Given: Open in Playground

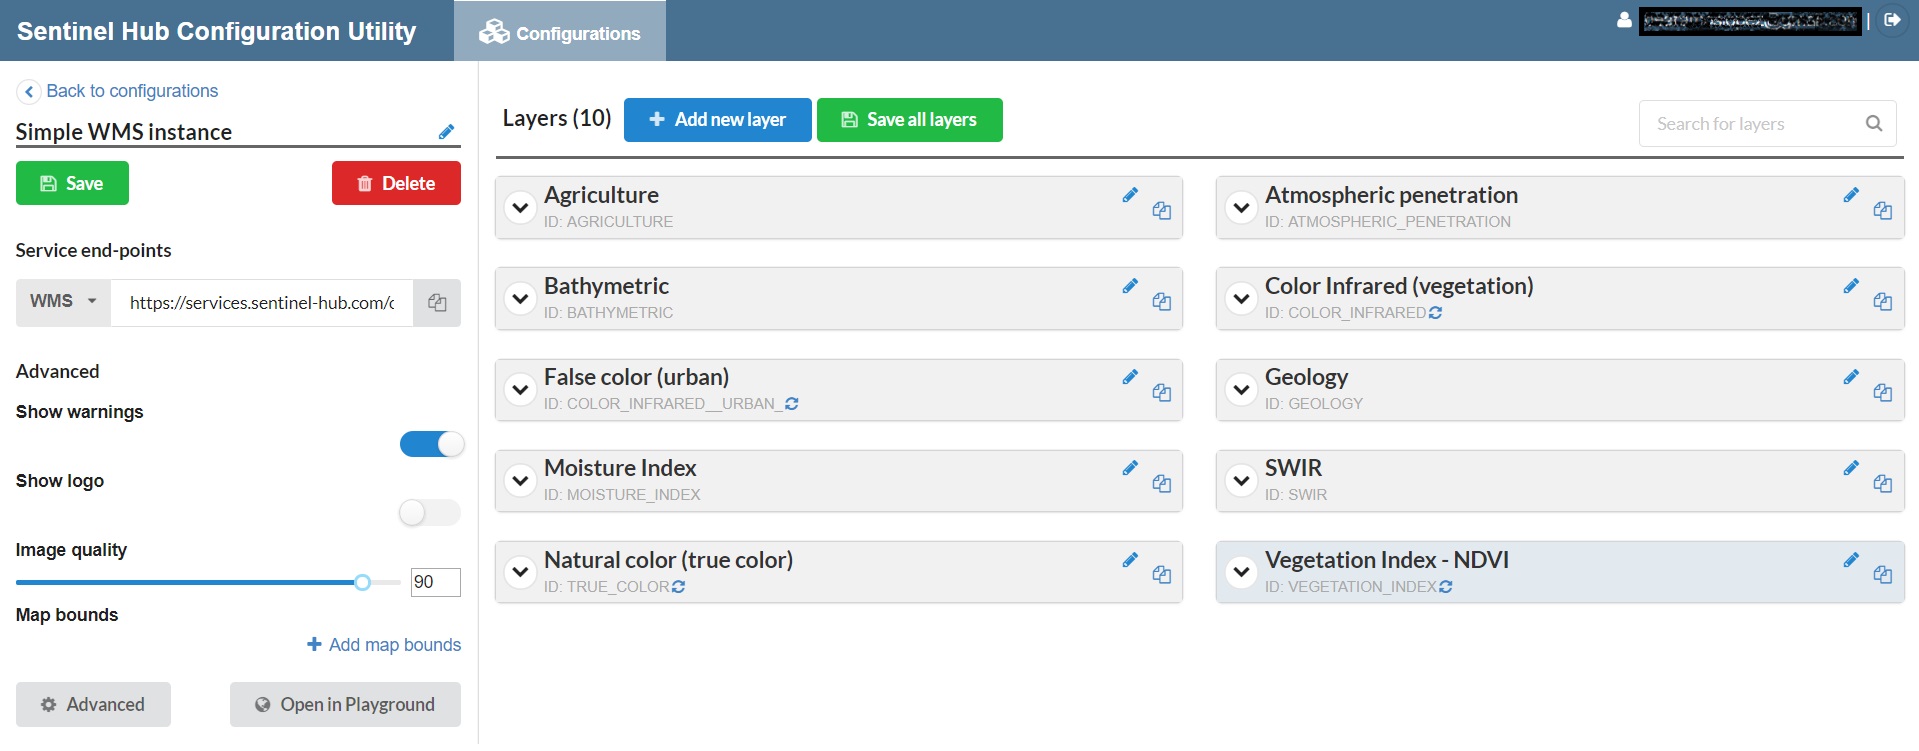Looking at the screenshot, I should tap(345, 705).
